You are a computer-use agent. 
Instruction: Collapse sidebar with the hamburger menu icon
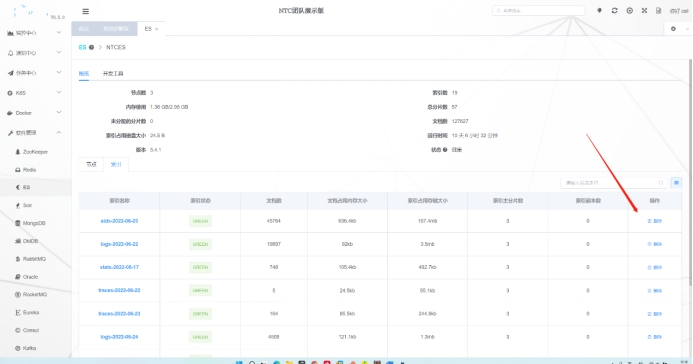click(x=86, y=11)
